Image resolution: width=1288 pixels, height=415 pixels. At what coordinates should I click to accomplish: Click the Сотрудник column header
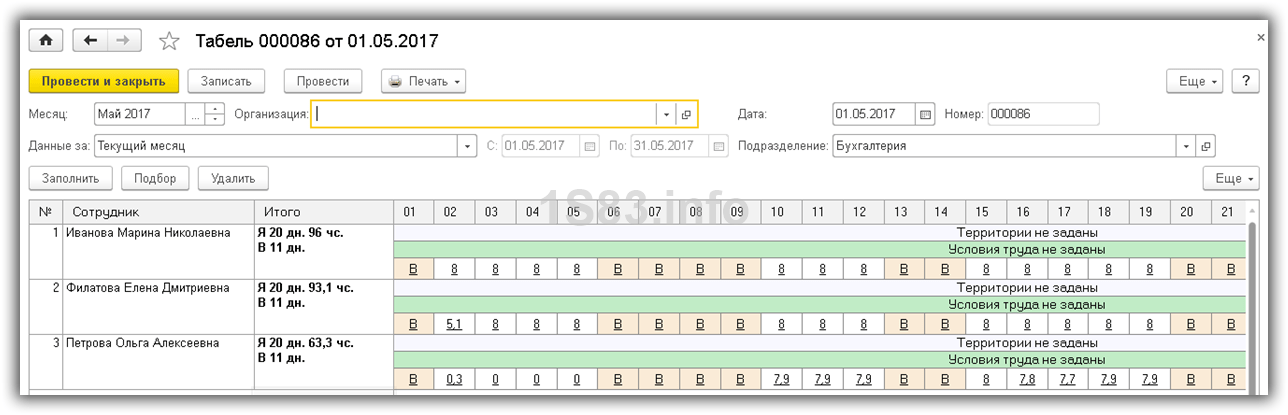[158, 212]
